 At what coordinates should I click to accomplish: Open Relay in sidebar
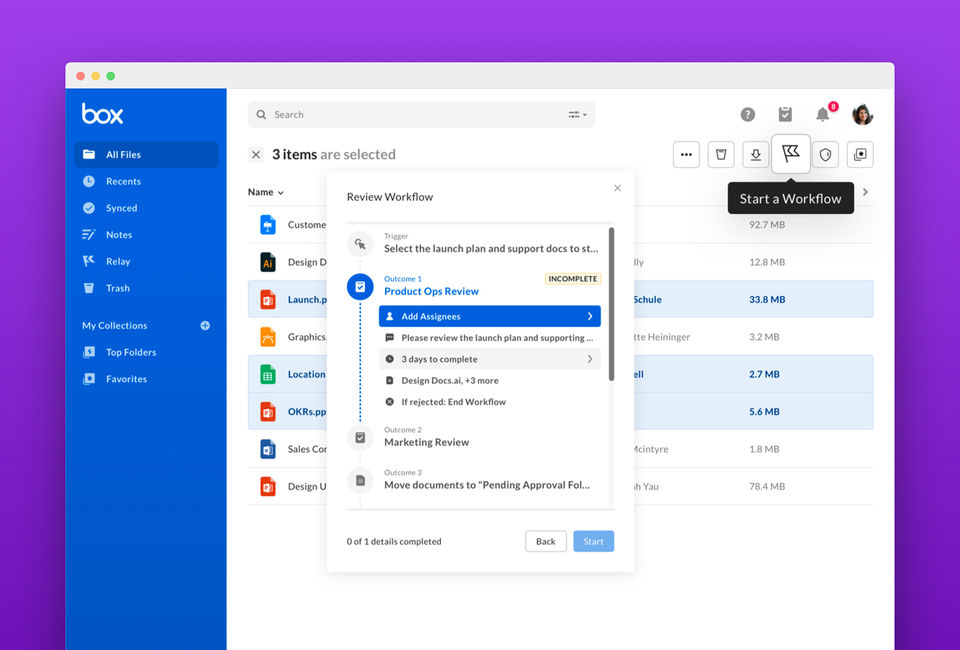tap(118, 261)
